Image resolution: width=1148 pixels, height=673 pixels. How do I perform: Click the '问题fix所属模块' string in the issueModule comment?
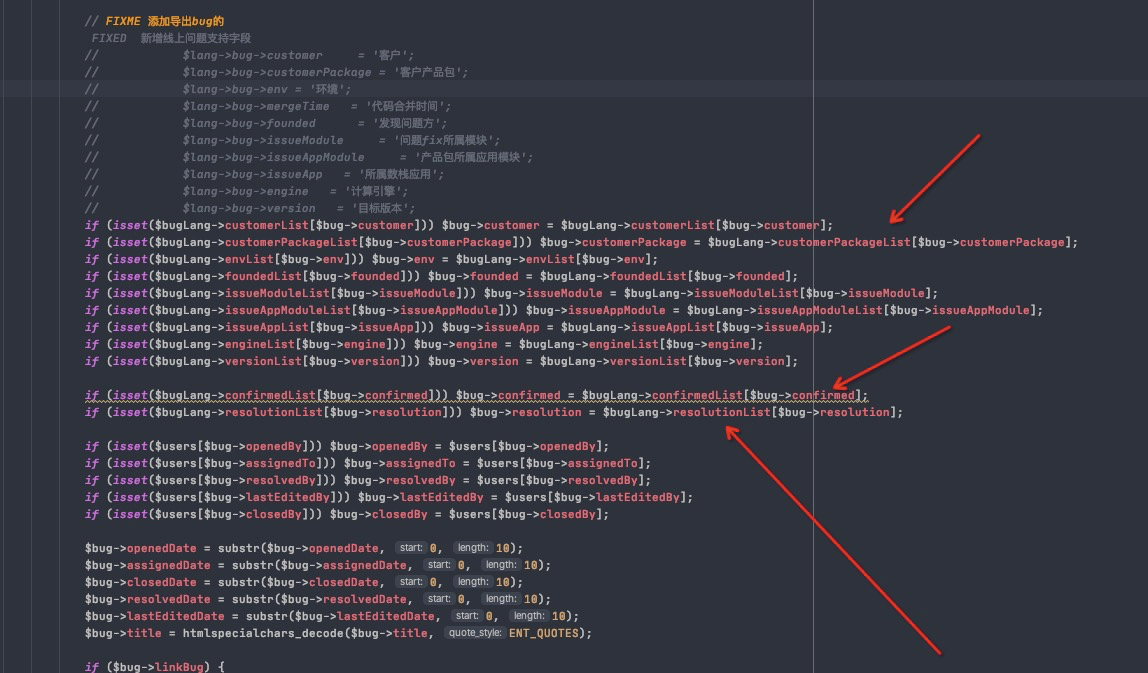(444, 140)
